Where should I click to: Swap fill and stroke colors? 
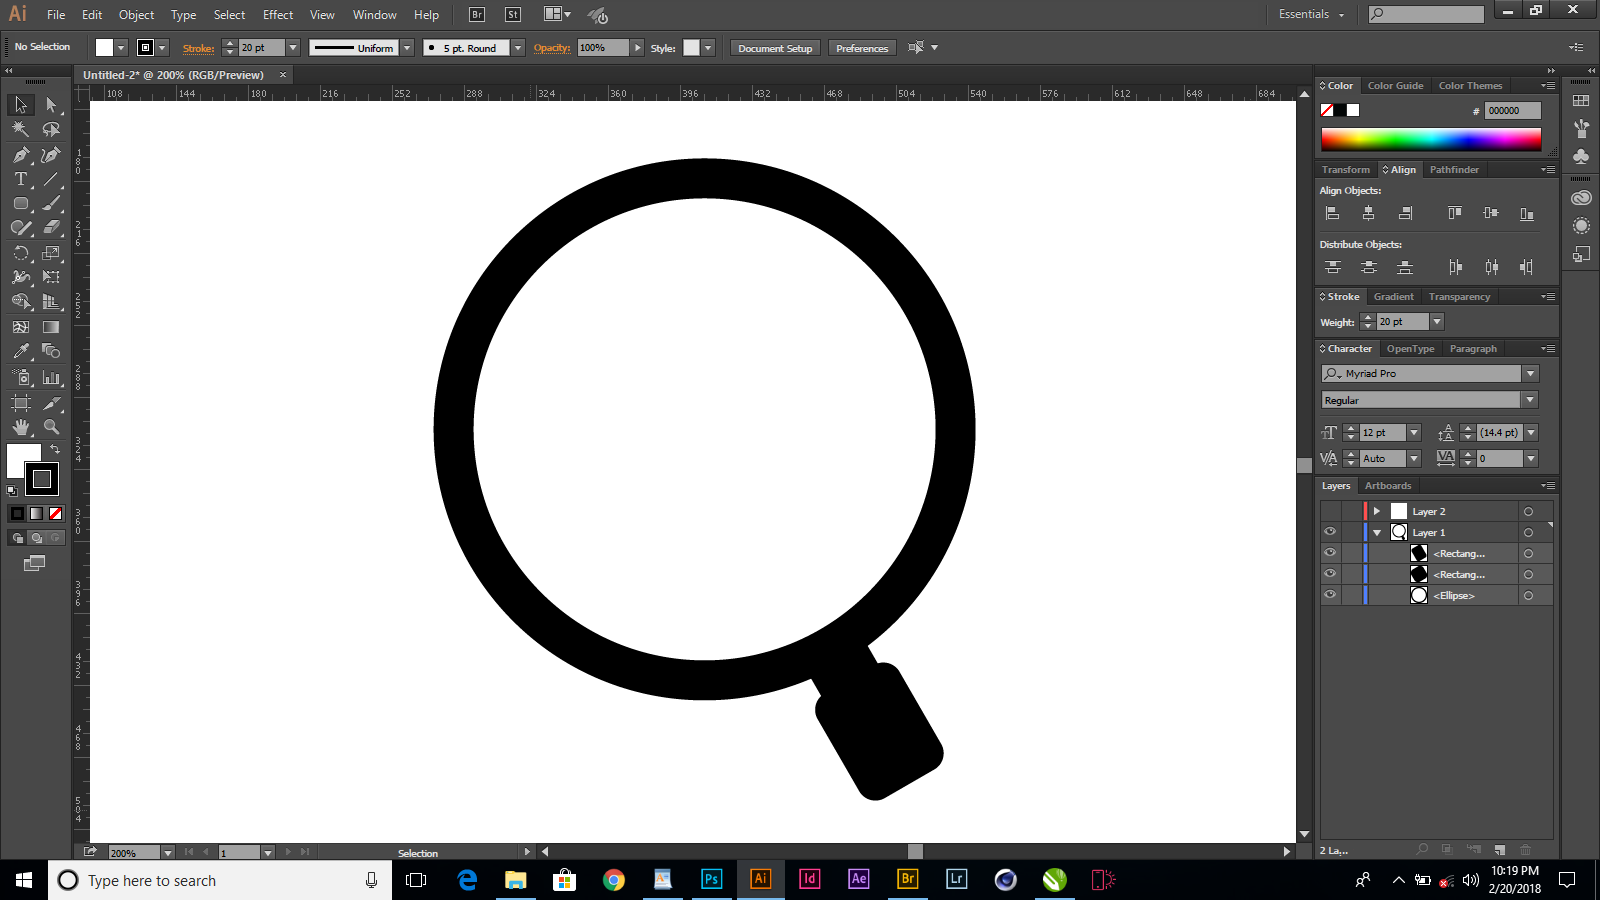click(x=56, y=449)
